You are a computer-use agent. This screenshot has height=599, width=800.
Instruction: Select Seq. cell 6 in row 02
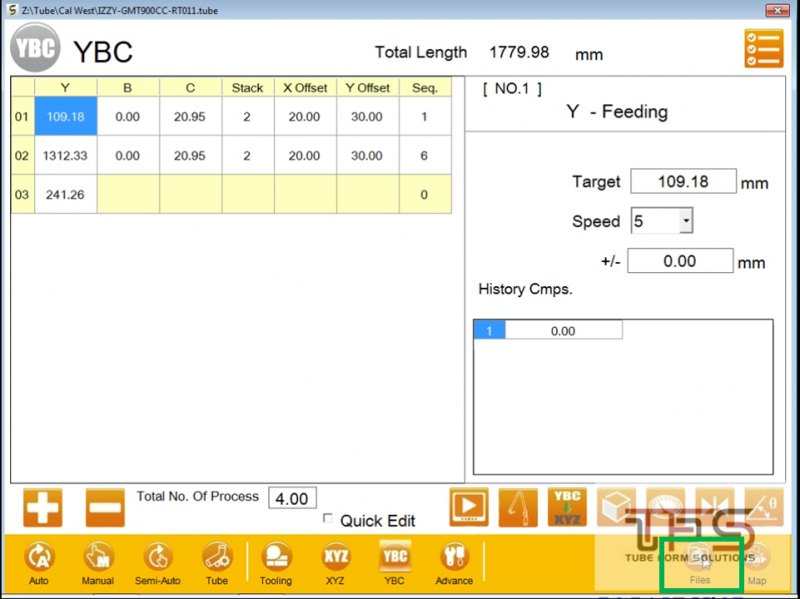click(x=425, y=155)
